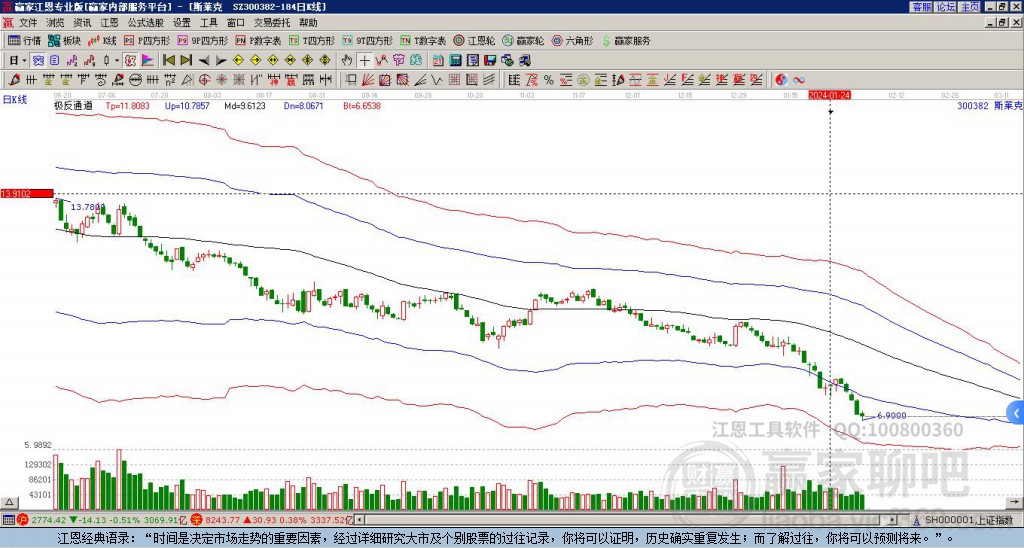
Task: Open the 赢家轮 wheel tool
Action: point(523,40)
